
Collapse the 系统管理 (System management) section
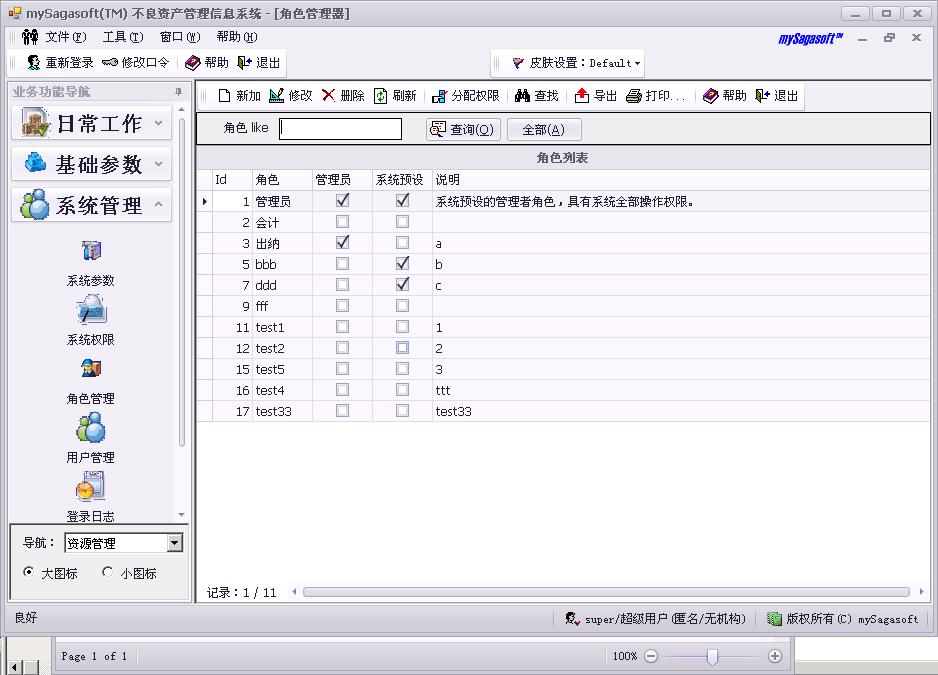[92, 205]
